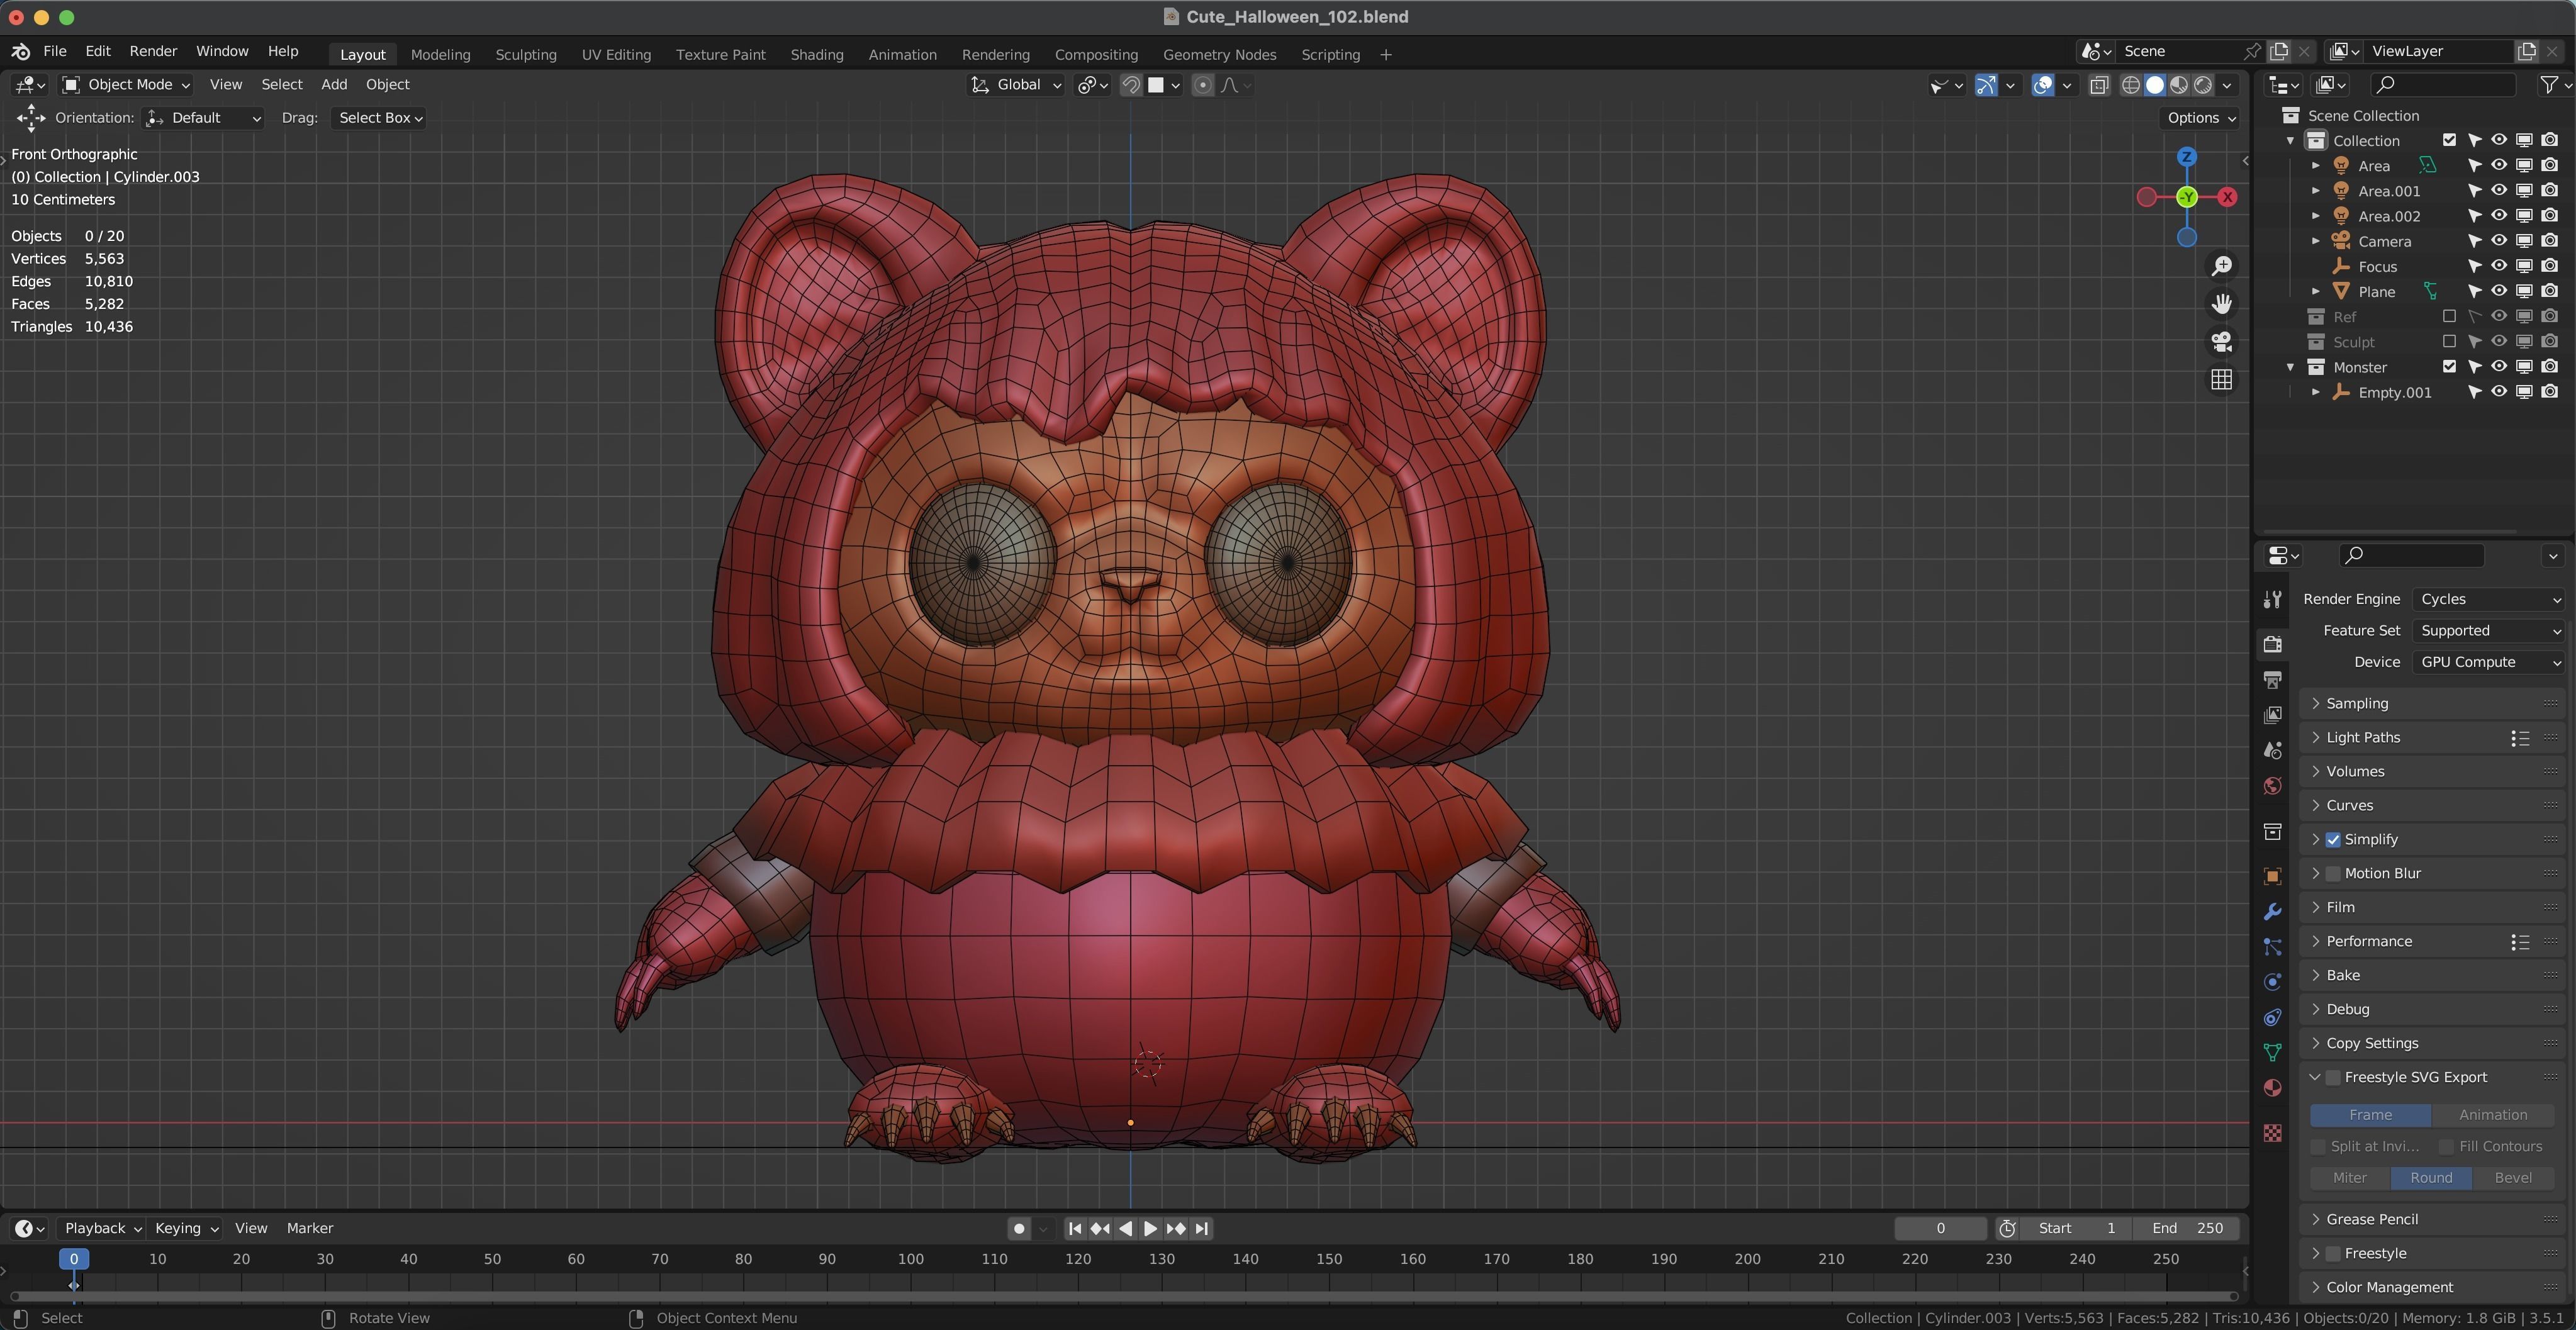Check the Ref collection exclude checkbox
The height and width of the screenshot is (1330, 2576).
coord(2449,317)
